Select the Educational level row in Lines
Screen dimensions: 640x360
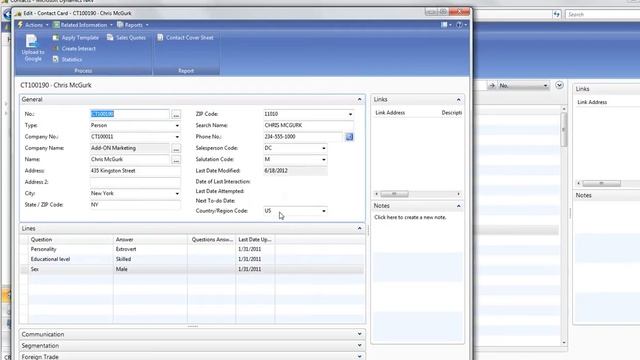192,259
